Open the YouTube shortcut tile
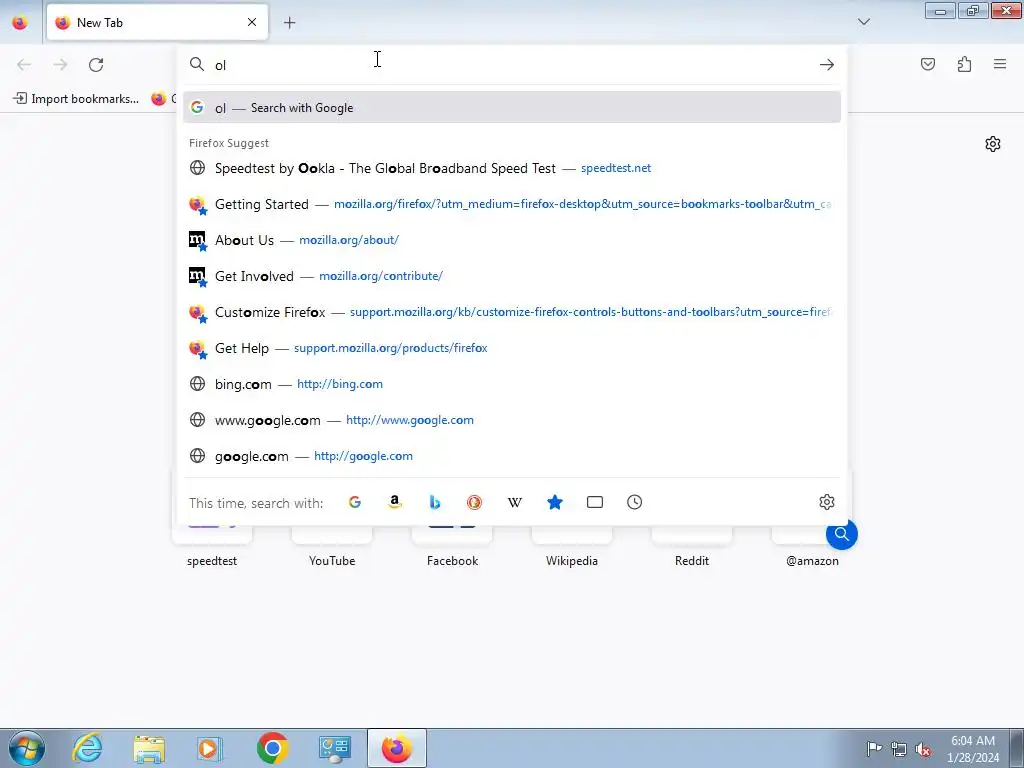The height and width of the screenshot is (768, 1024). 332,547
